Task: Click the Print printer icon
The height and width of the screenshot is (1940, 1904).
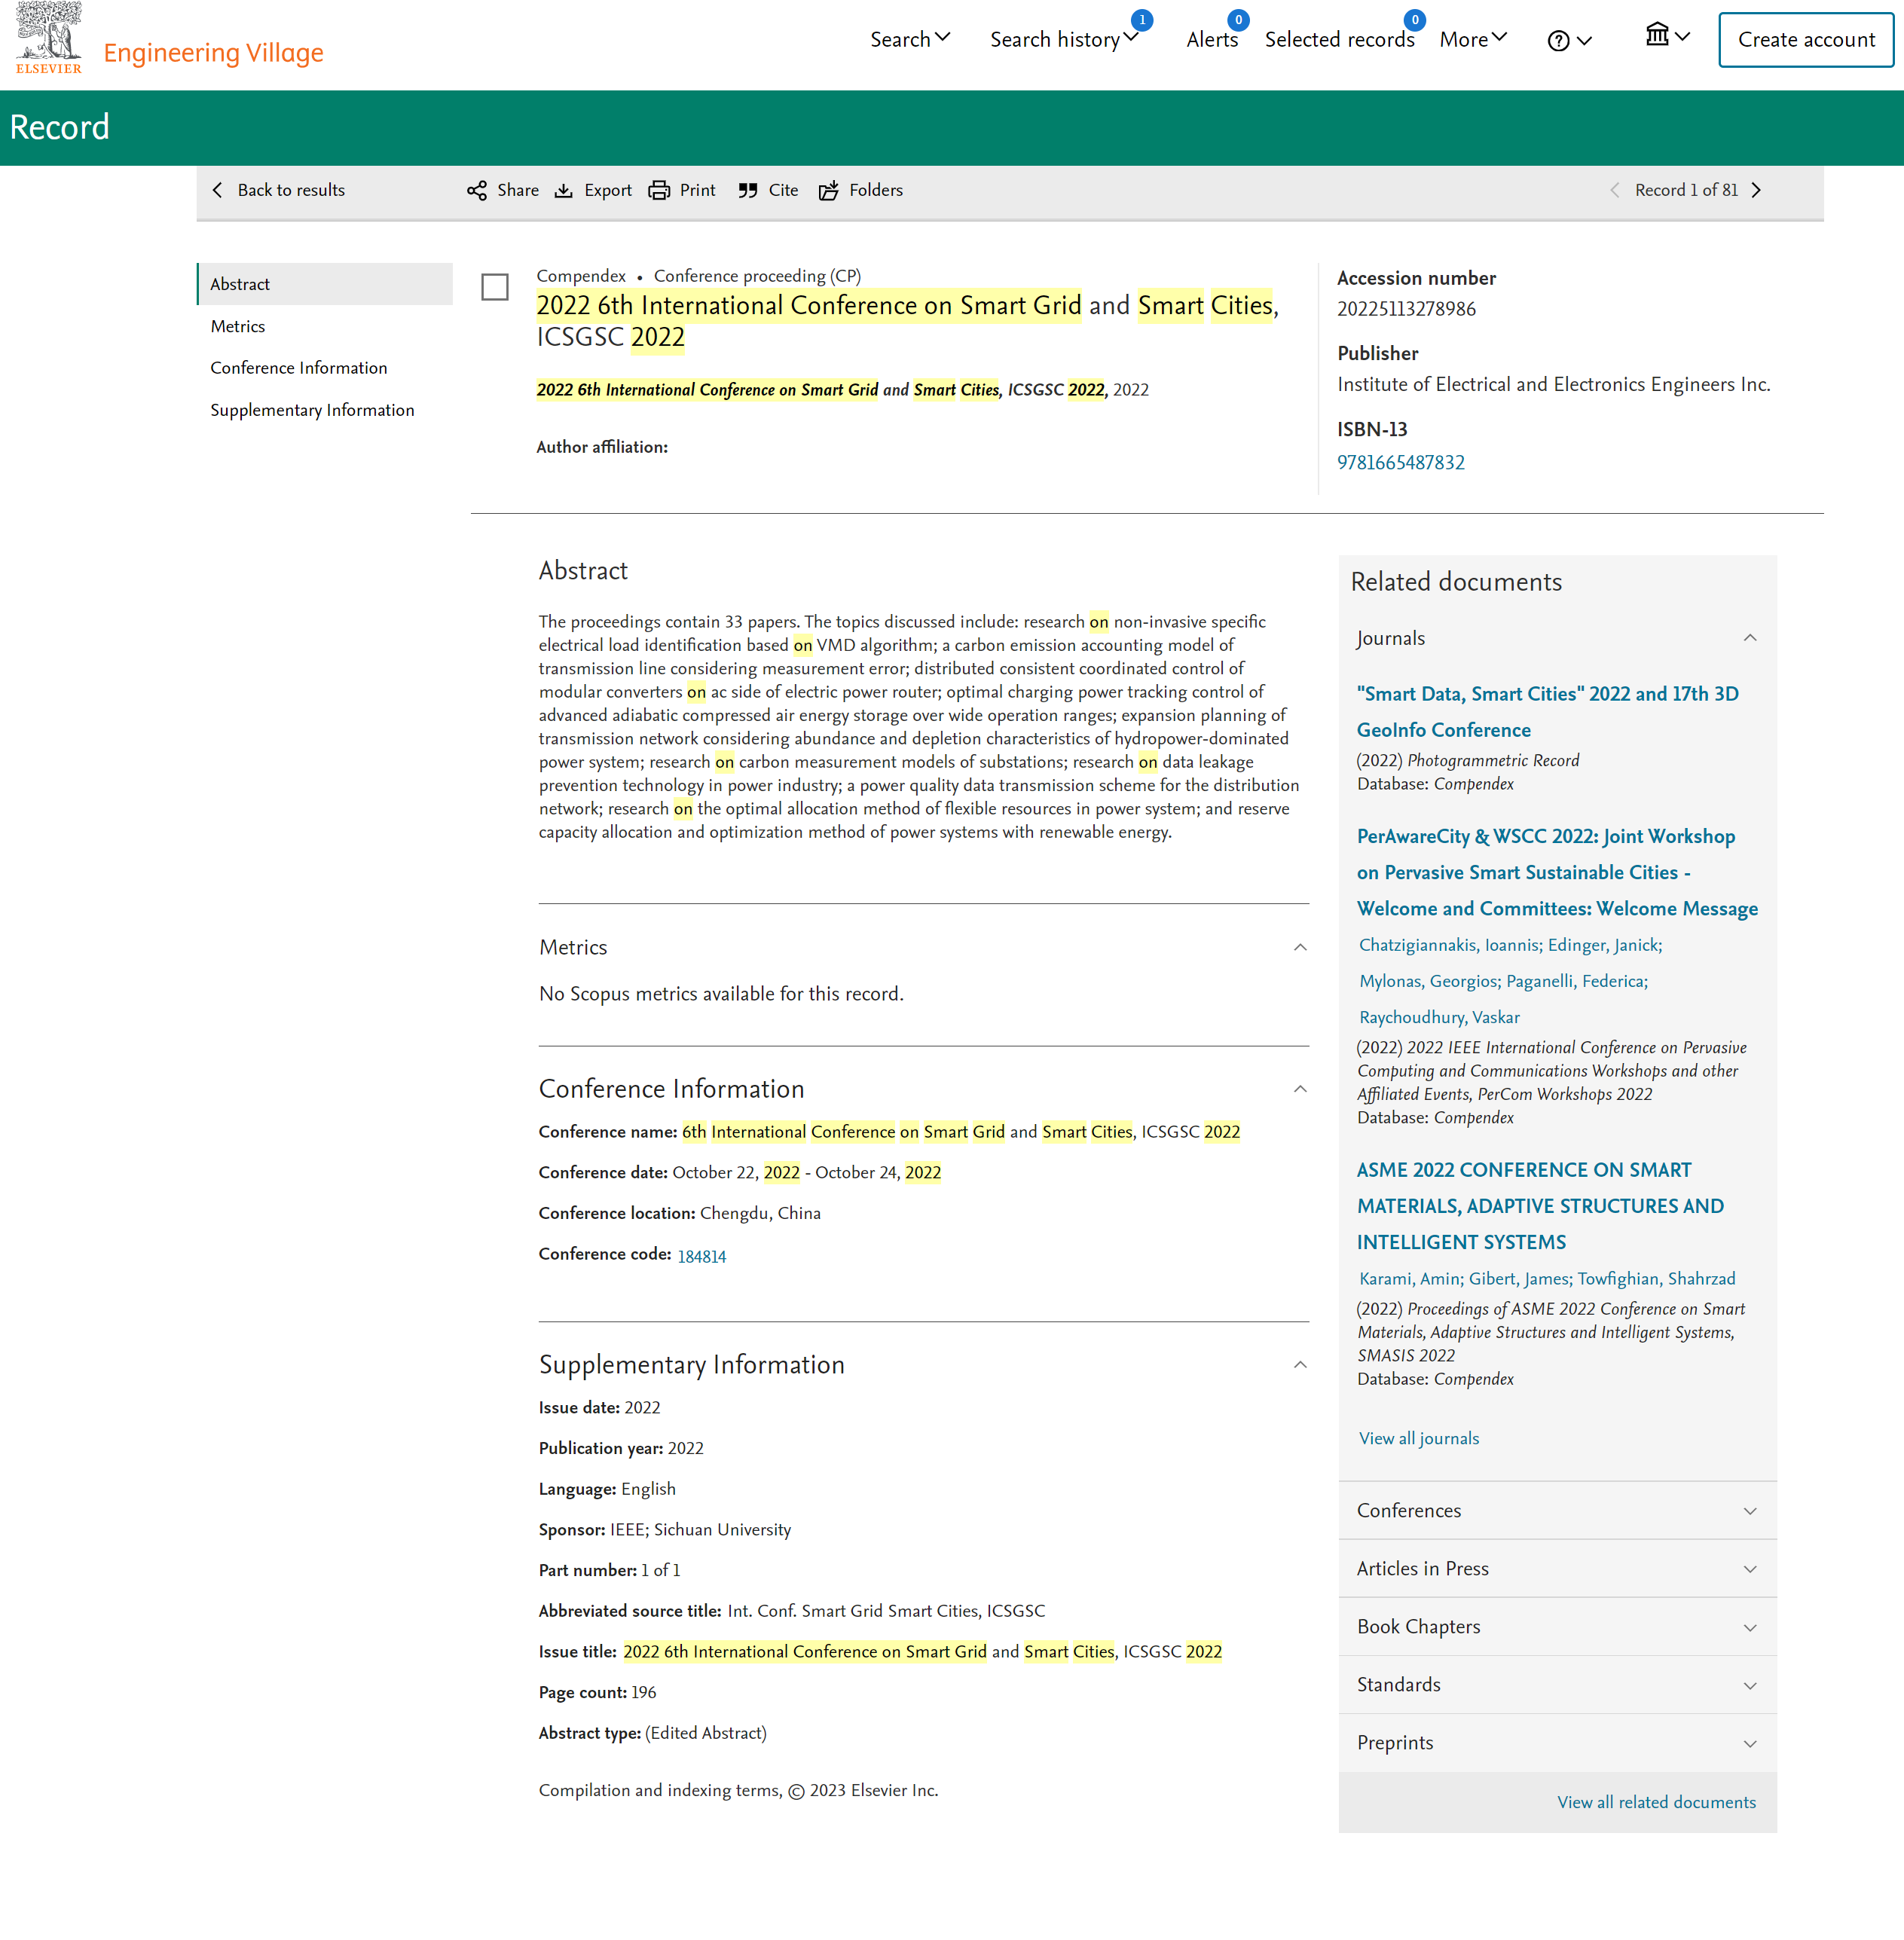Action: pyautogui.click(x=659, y=190)
